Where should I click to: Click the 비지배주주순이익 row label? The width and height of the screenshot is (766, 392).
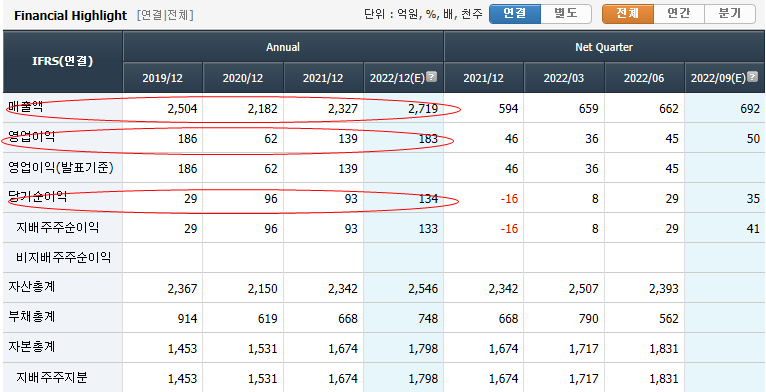coord(64,257)
